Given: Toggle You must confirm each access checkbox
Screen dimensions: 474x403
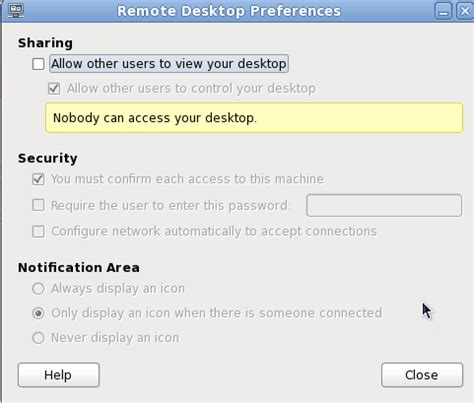Looking at the screenshot, I should [x=38, y=179].
